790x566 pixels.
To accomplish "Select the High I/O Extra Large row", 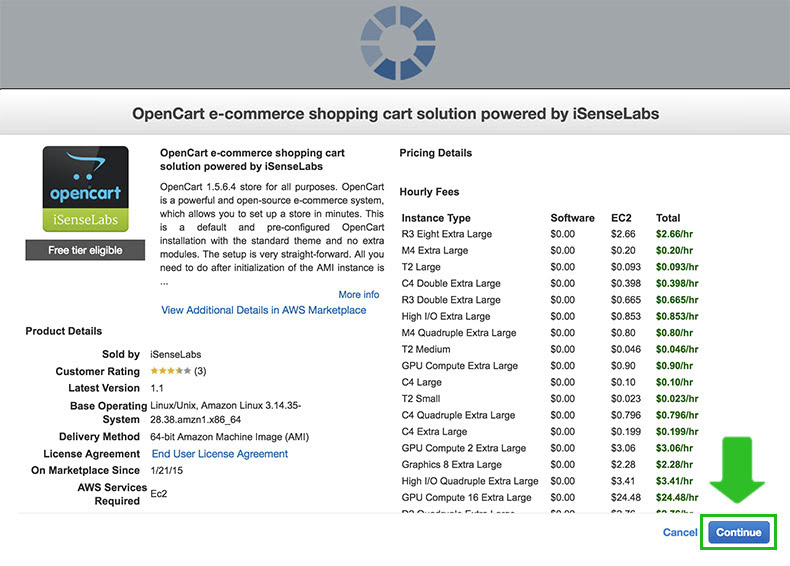I will [x=550, y=316].
